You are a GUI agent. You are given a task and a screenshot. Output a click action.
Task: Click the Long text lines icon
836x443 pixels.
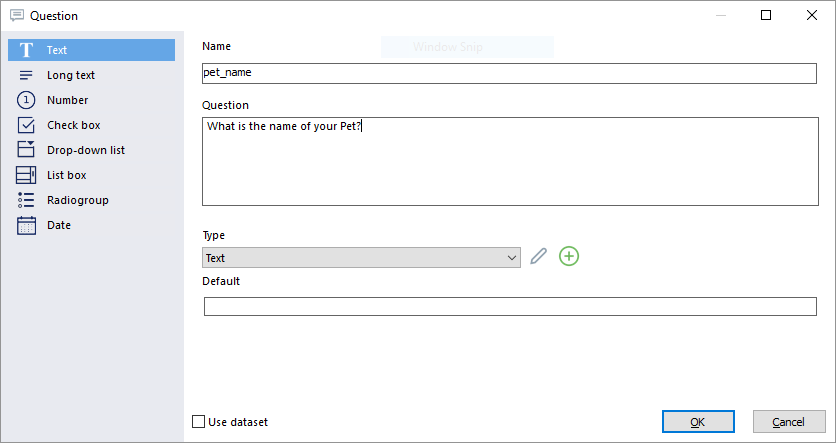click(x=26, y=75)
